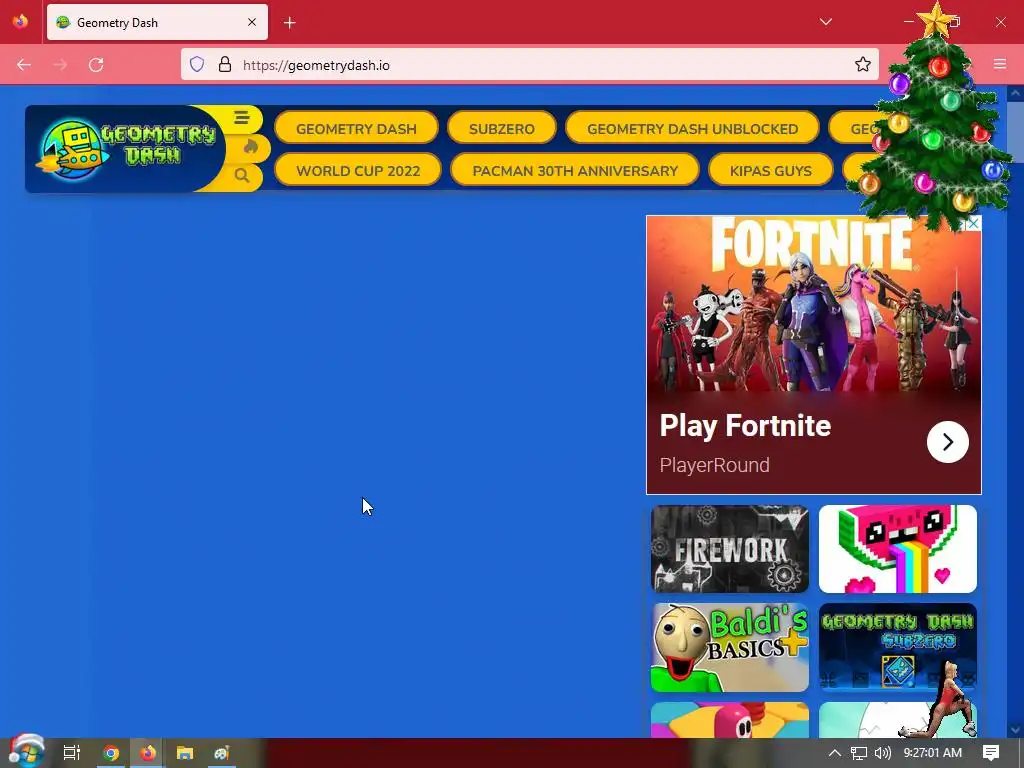Open a new tab with the plus button

[289, 23]
